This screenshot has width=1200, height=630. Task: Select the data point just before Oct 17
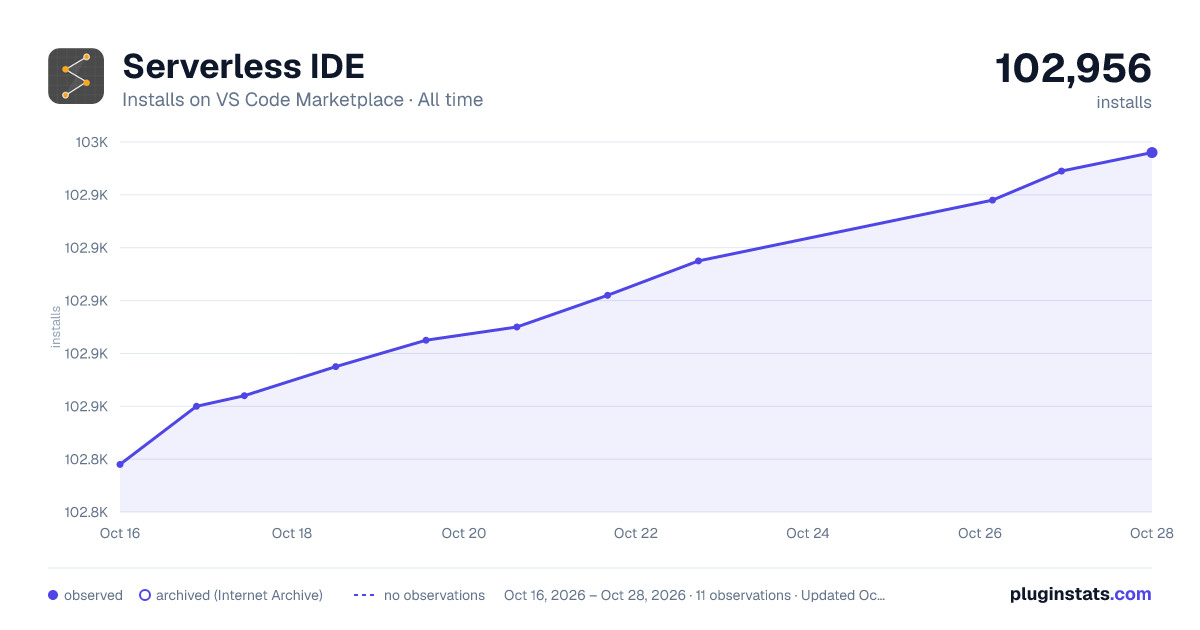click(196, 406)
